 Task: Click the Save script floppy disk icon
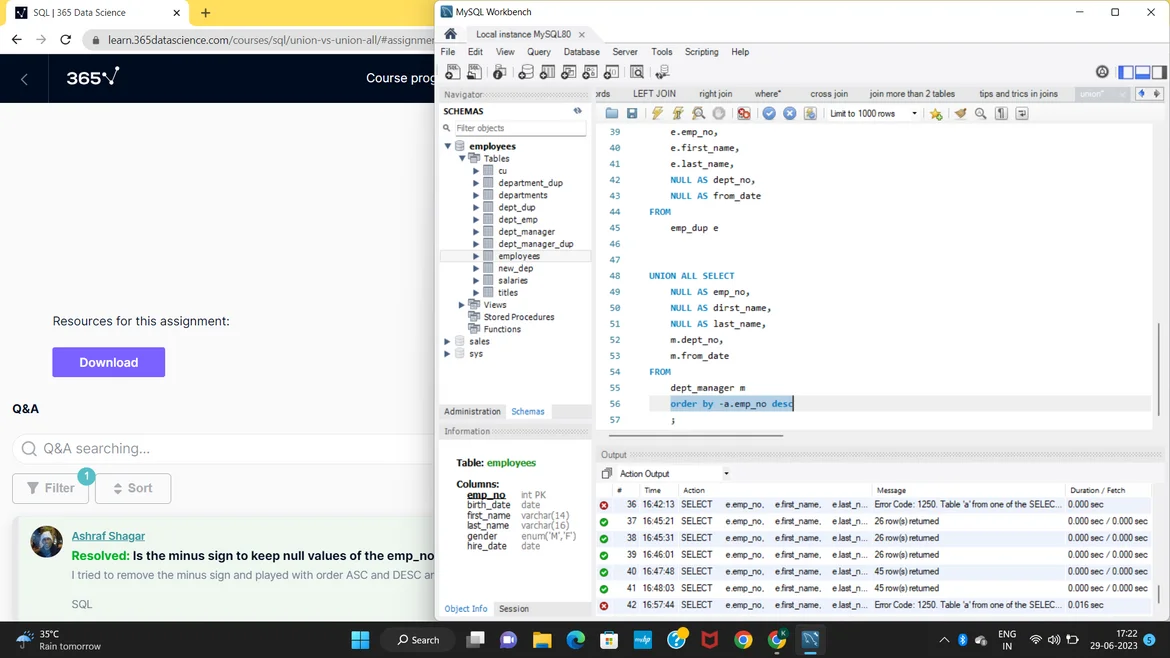(x=632, y=114)
